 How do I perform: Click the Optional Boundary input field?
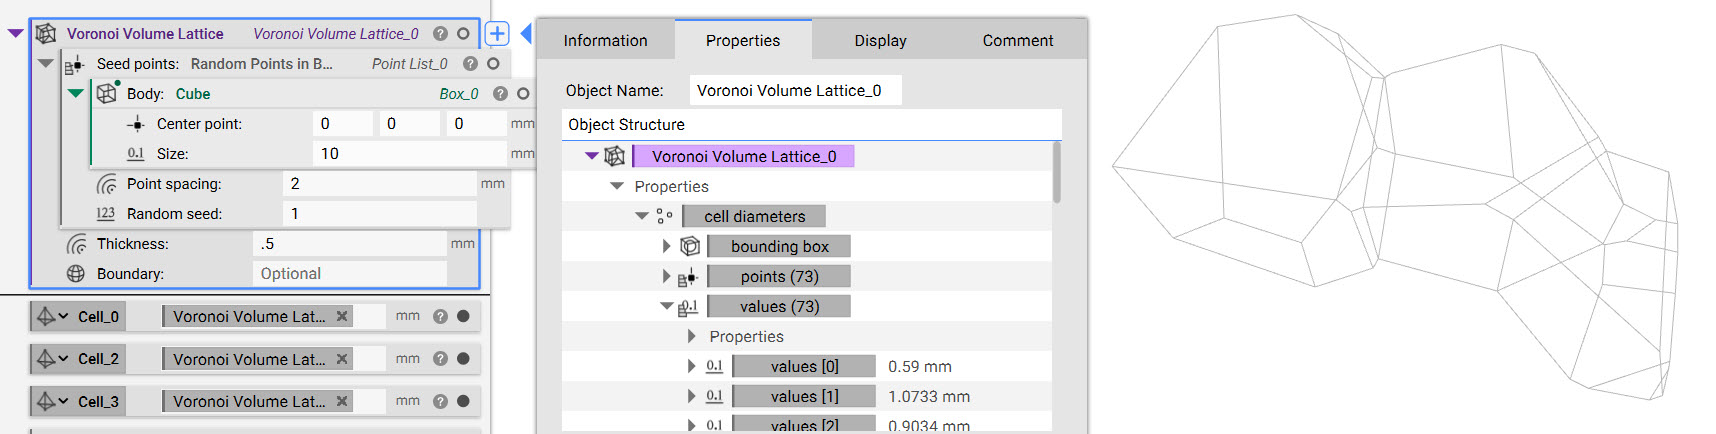click(x=350, y=274)
